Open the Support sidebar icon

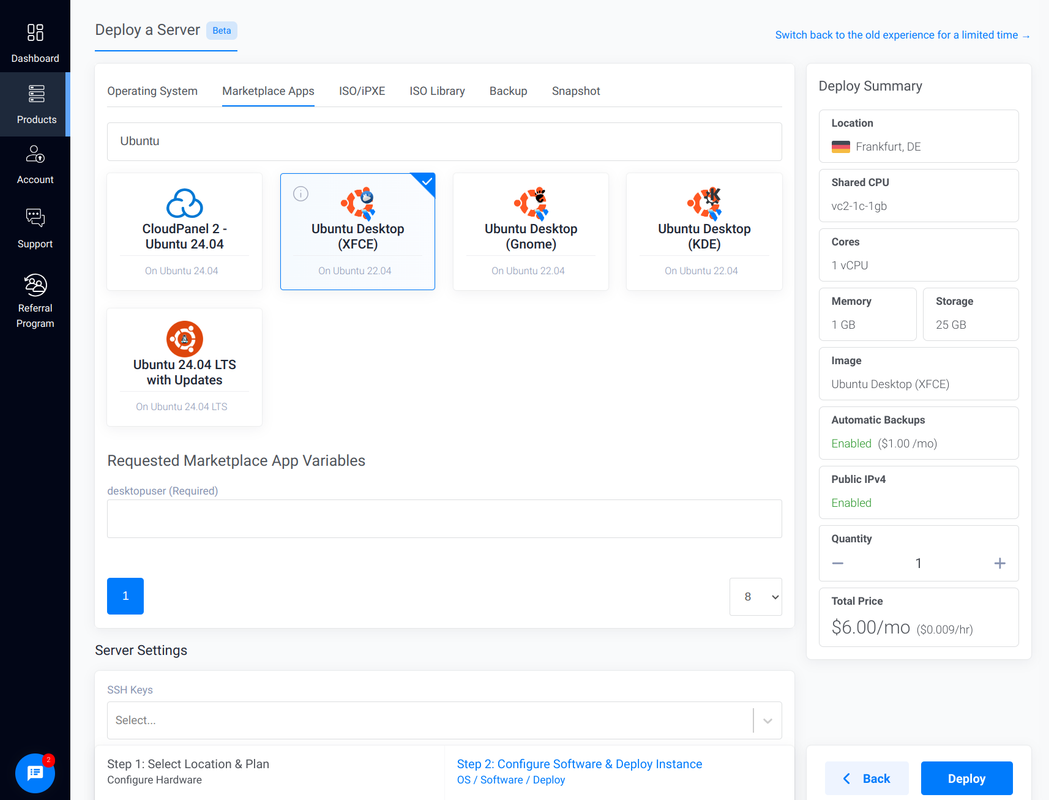[35, 217]
